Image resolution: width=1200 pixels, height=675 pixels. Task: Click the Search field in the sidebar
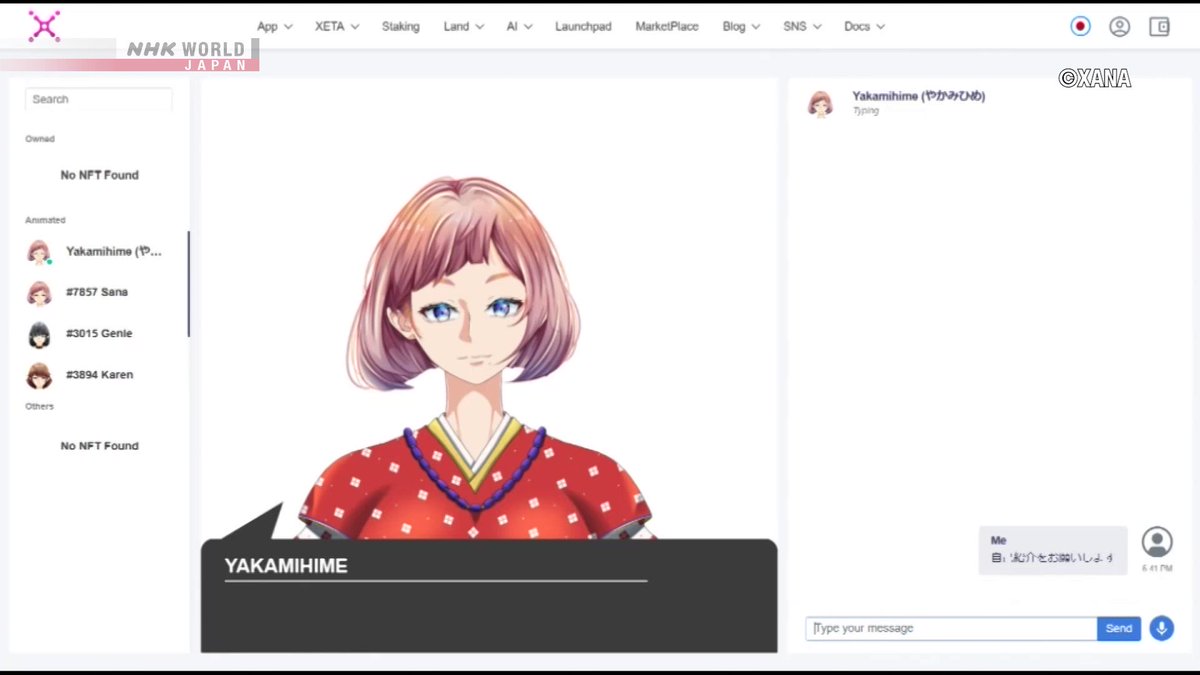tap(97, 99)
